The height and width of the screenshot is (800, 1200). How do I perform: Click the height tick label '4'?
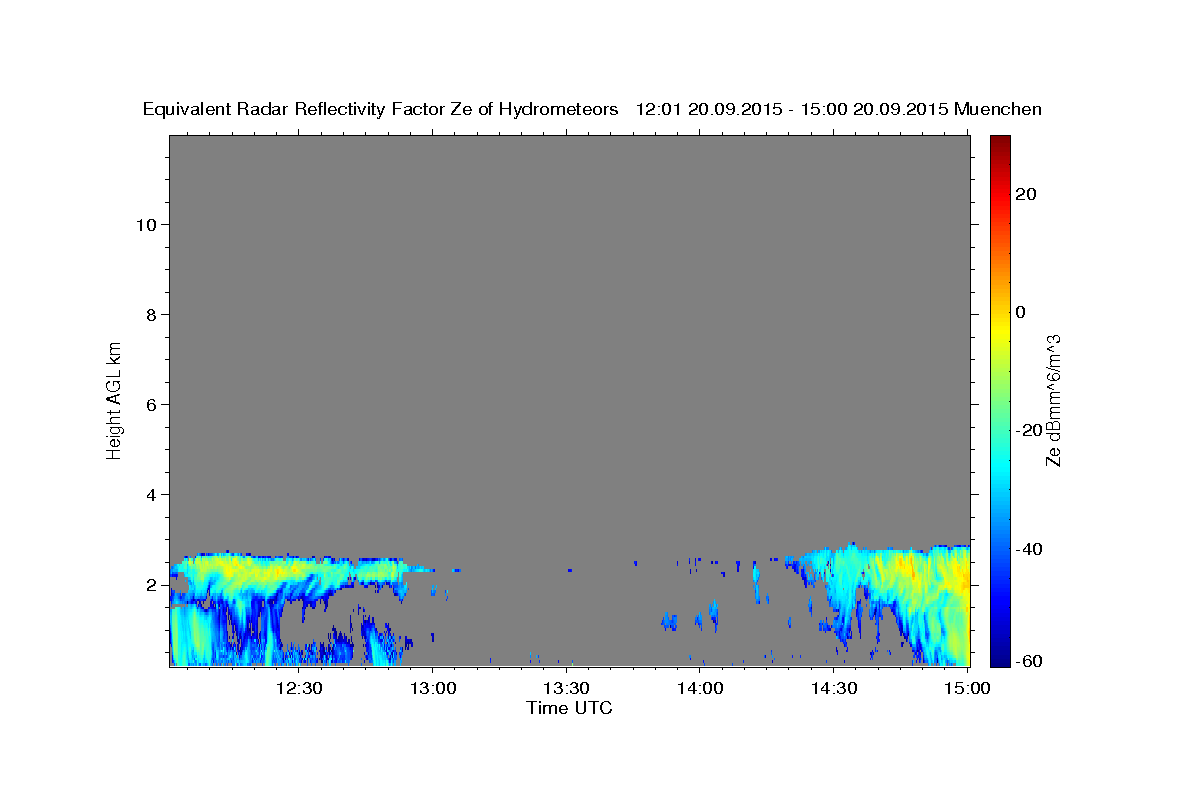[x=151, y=494]
